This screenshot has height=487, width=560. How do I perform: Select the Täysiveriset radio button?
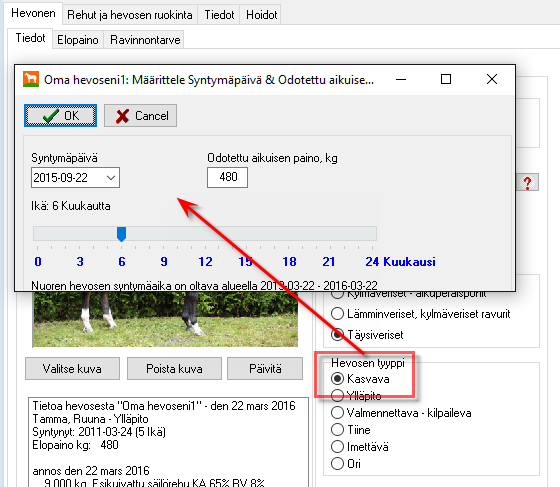coord(367,335)
